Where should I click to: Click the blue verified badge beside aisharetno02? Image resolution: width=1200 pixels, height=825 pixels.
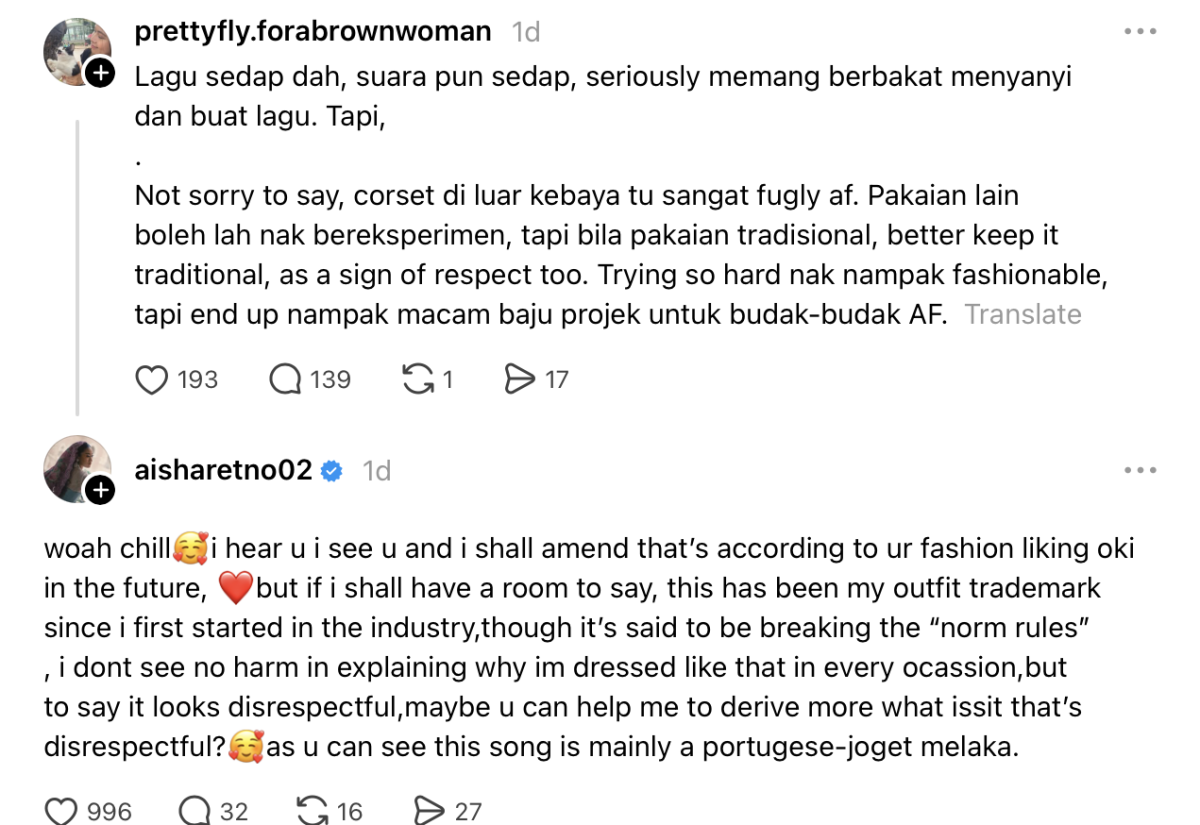click(332, 471)
